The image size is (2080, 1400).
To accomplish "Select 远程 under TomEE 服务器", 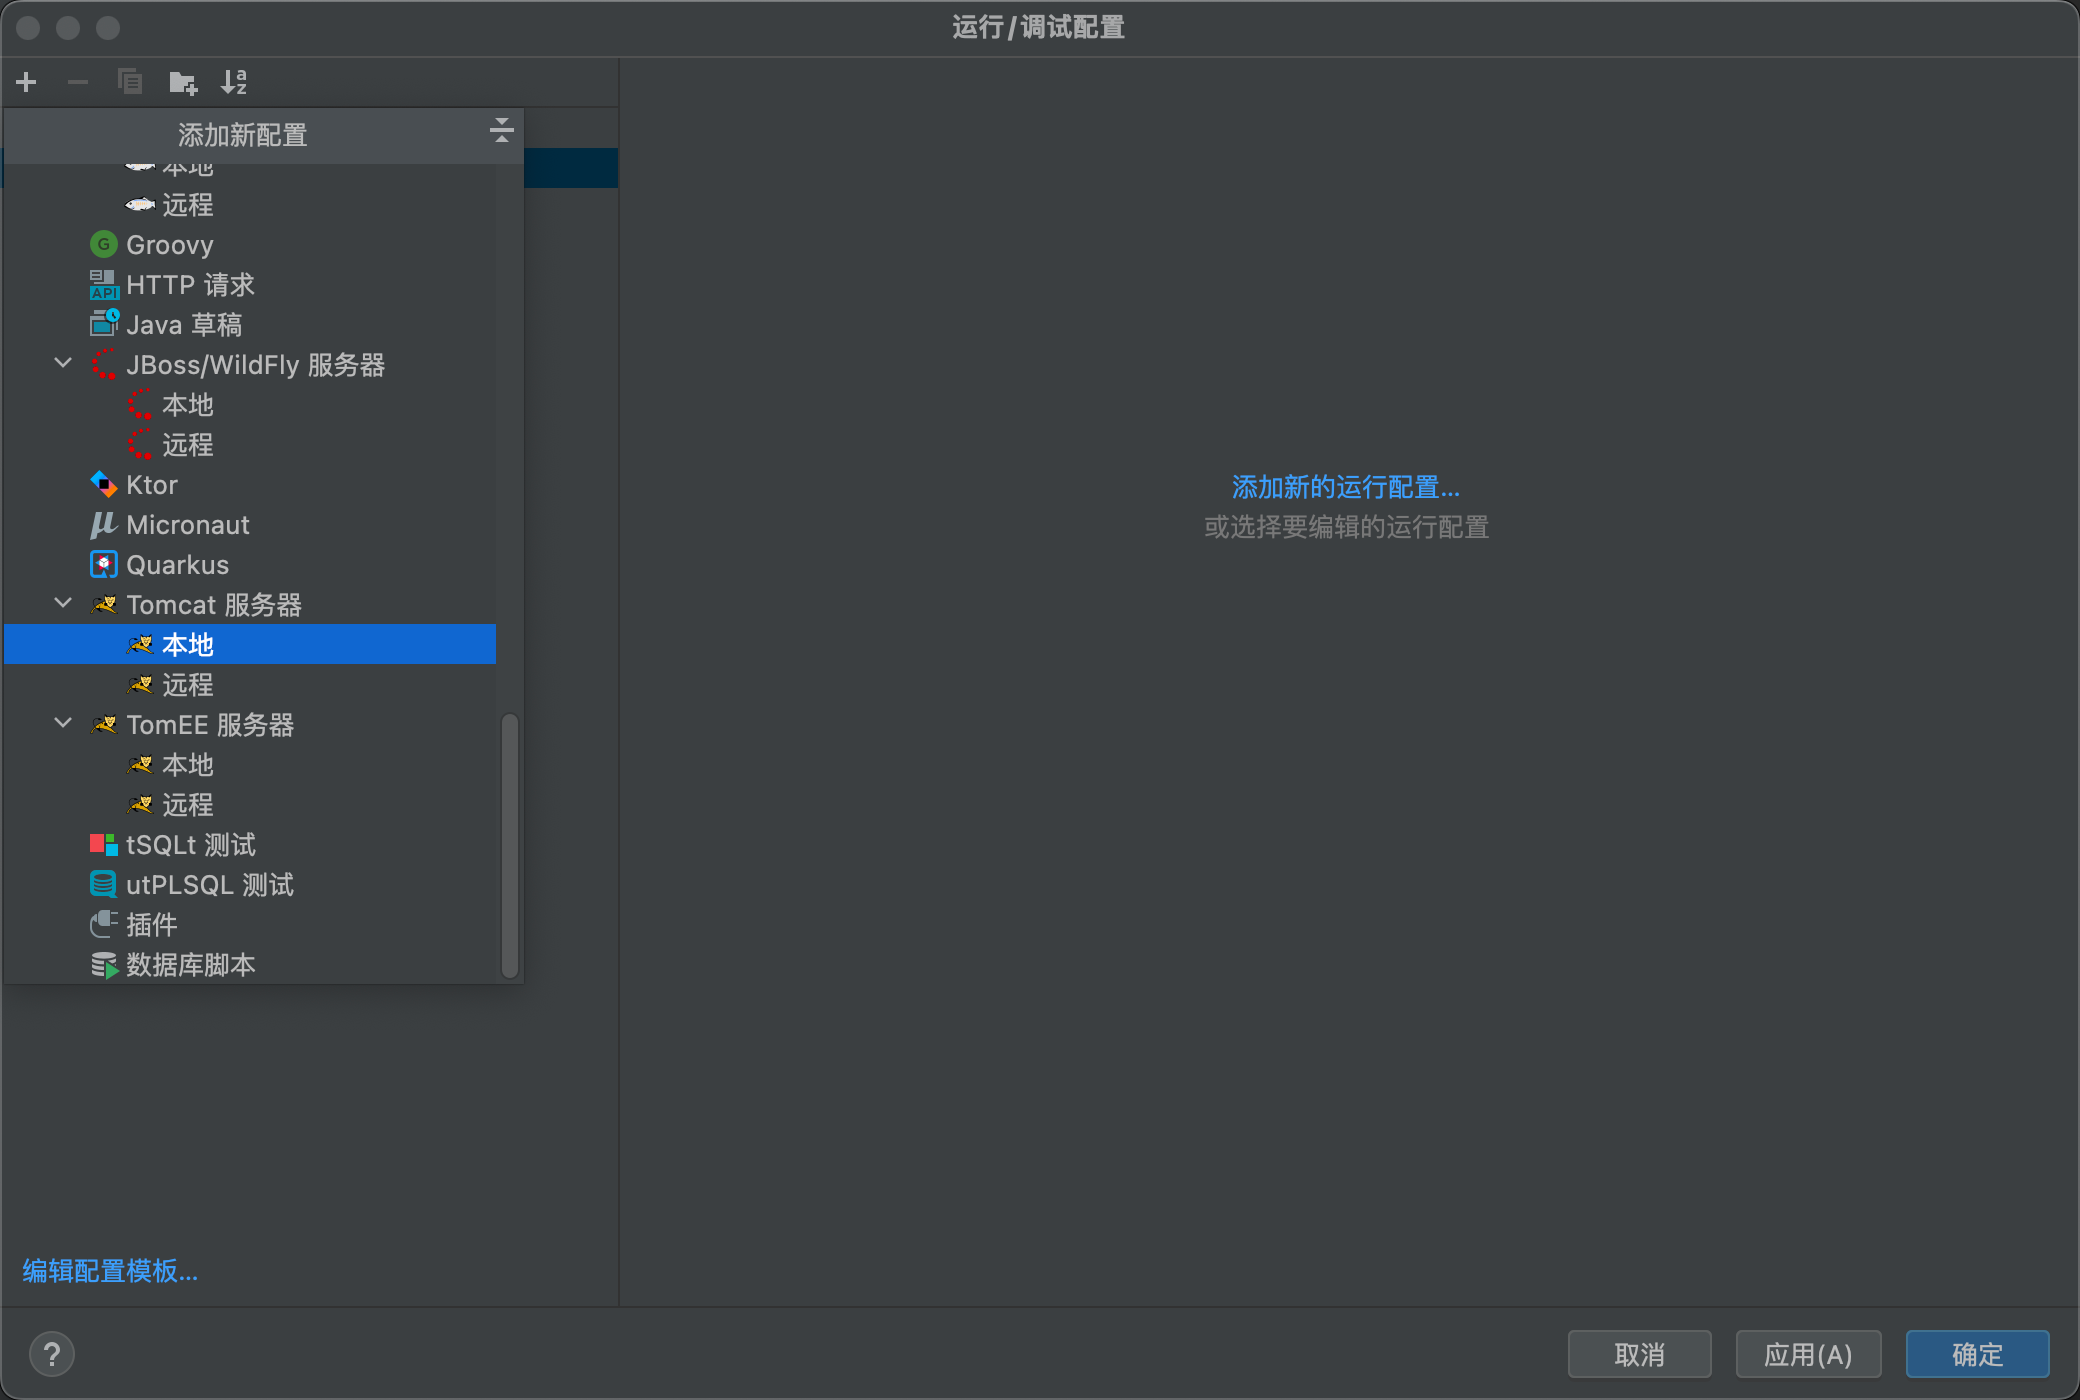I will (x=250, y=804).
